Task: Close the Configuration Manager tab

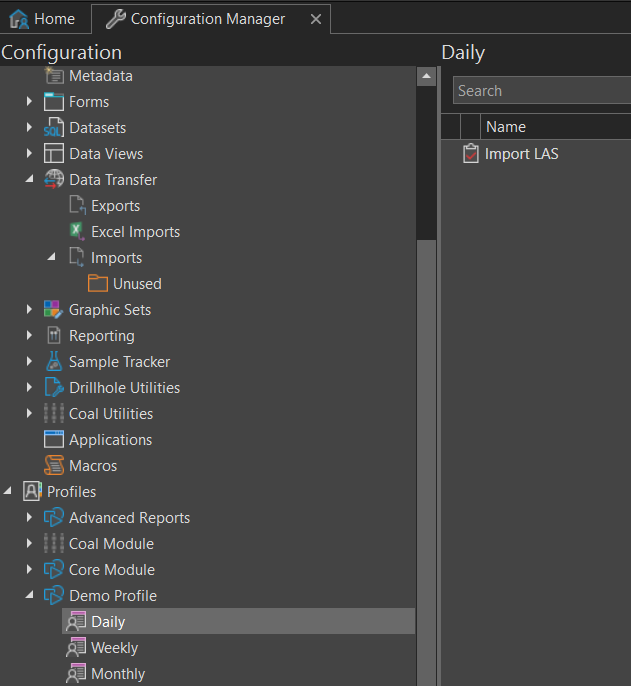Action: coord(316,19)
